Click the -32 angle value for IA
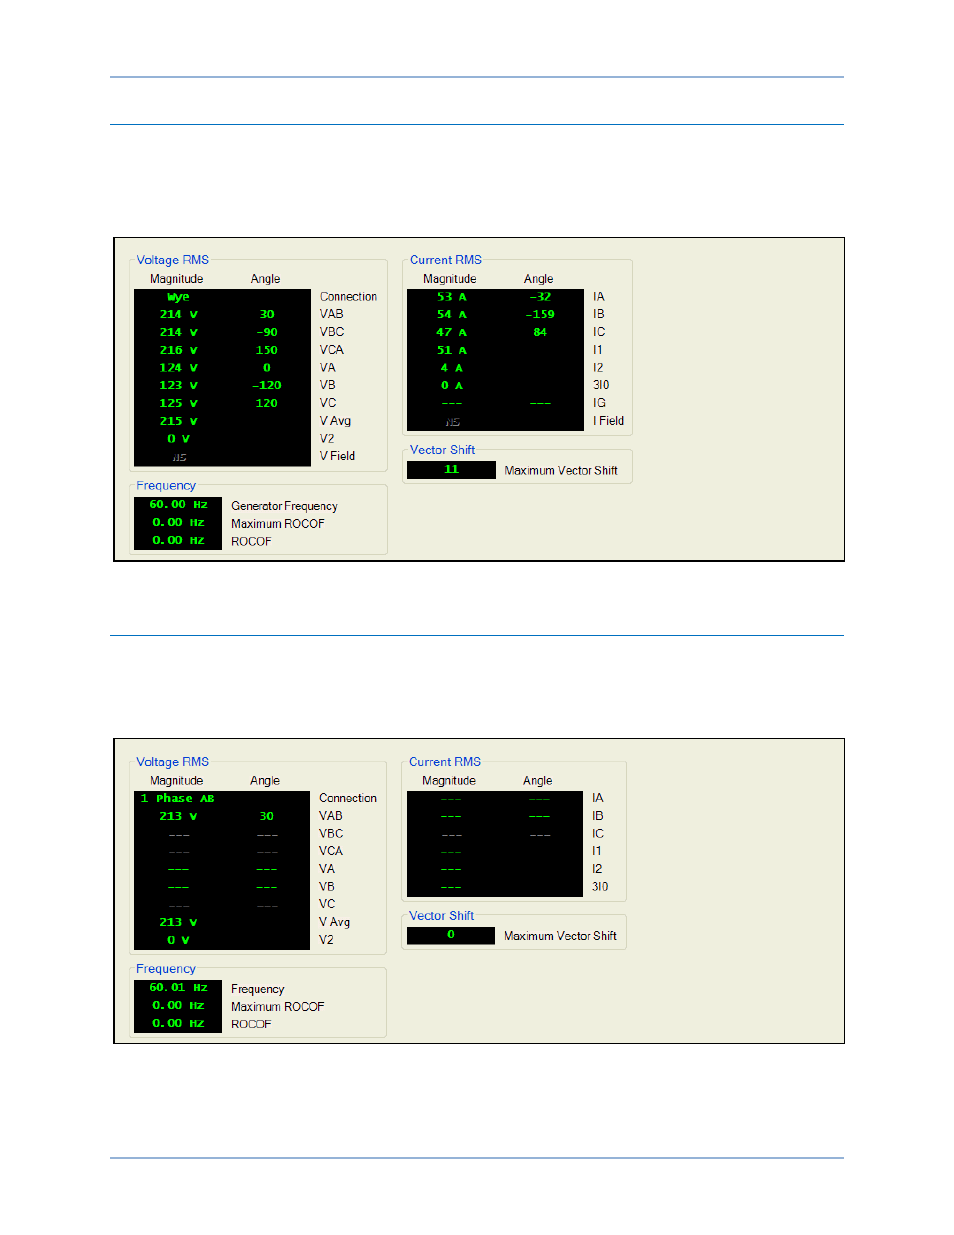Viewport: 954px width, 1235px height. 540,297
